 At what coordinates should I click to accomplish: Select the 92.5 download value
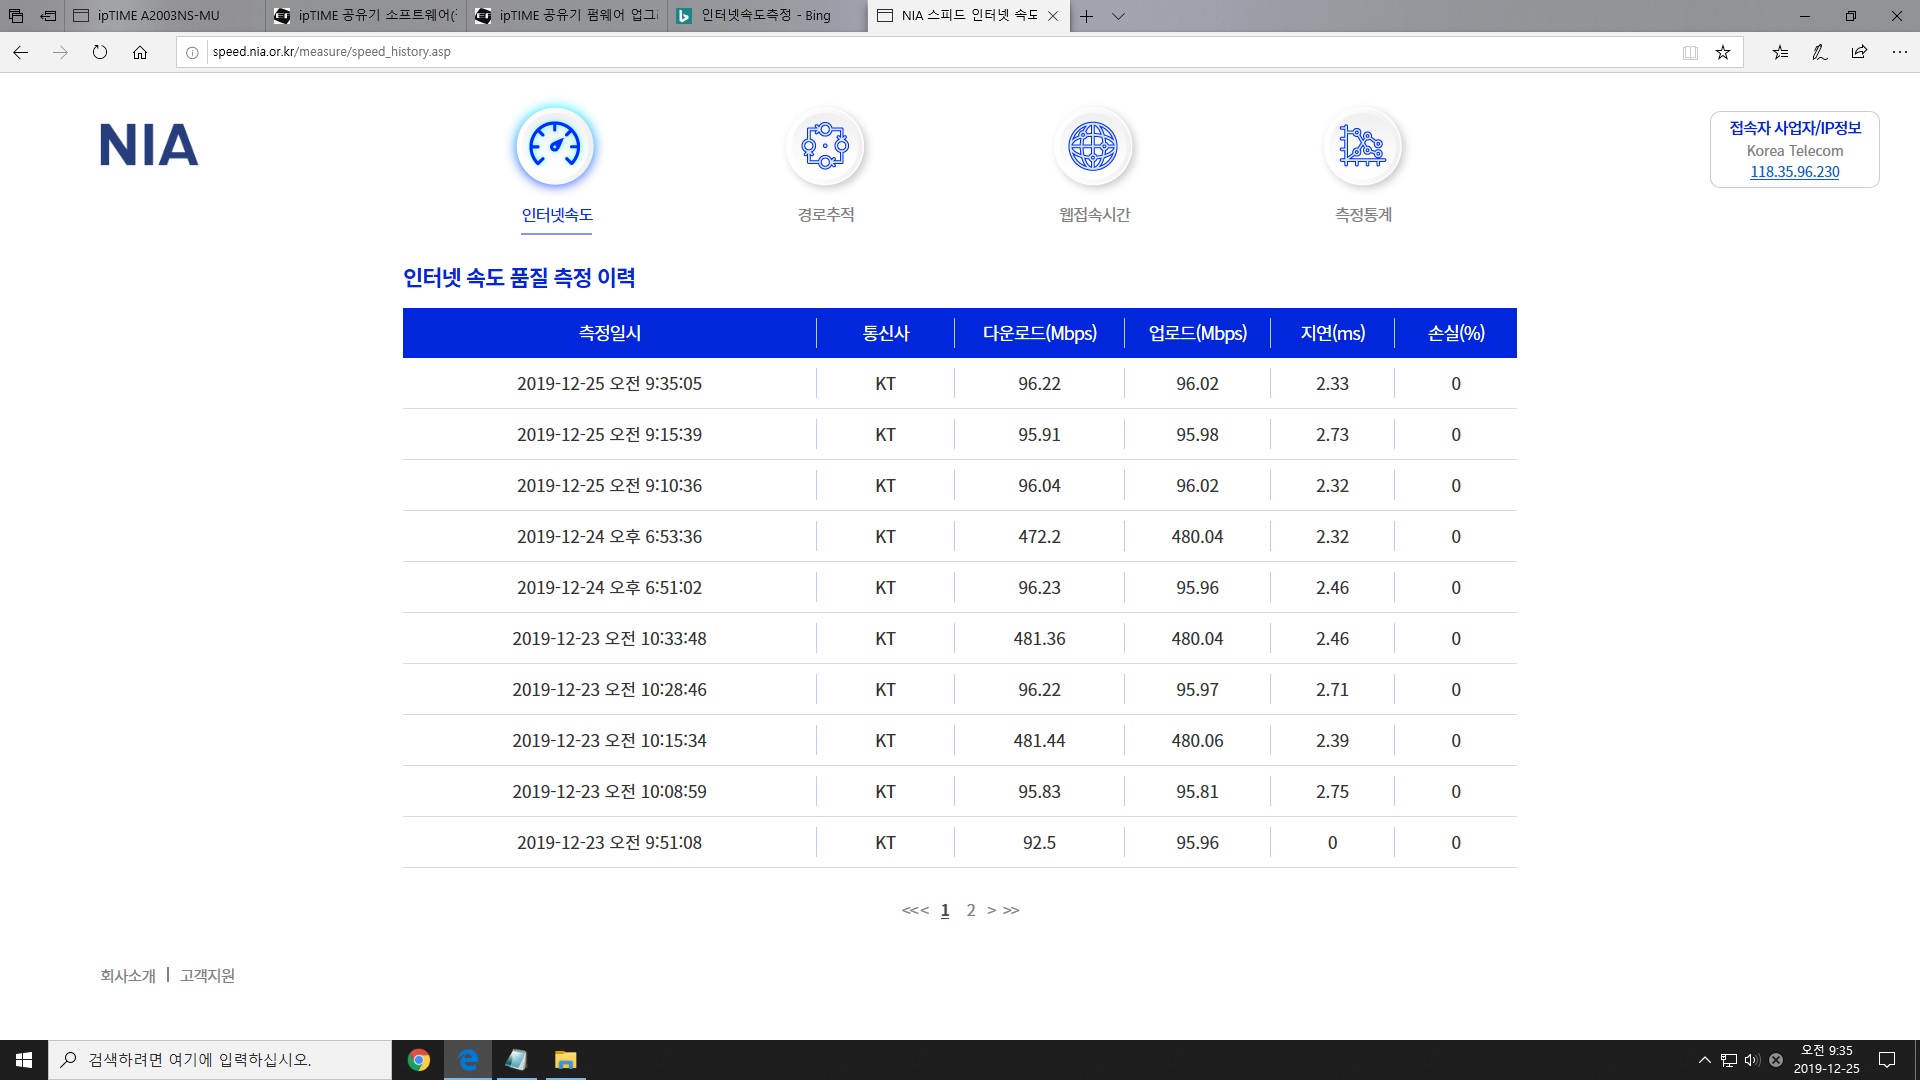coord(1040,843)
